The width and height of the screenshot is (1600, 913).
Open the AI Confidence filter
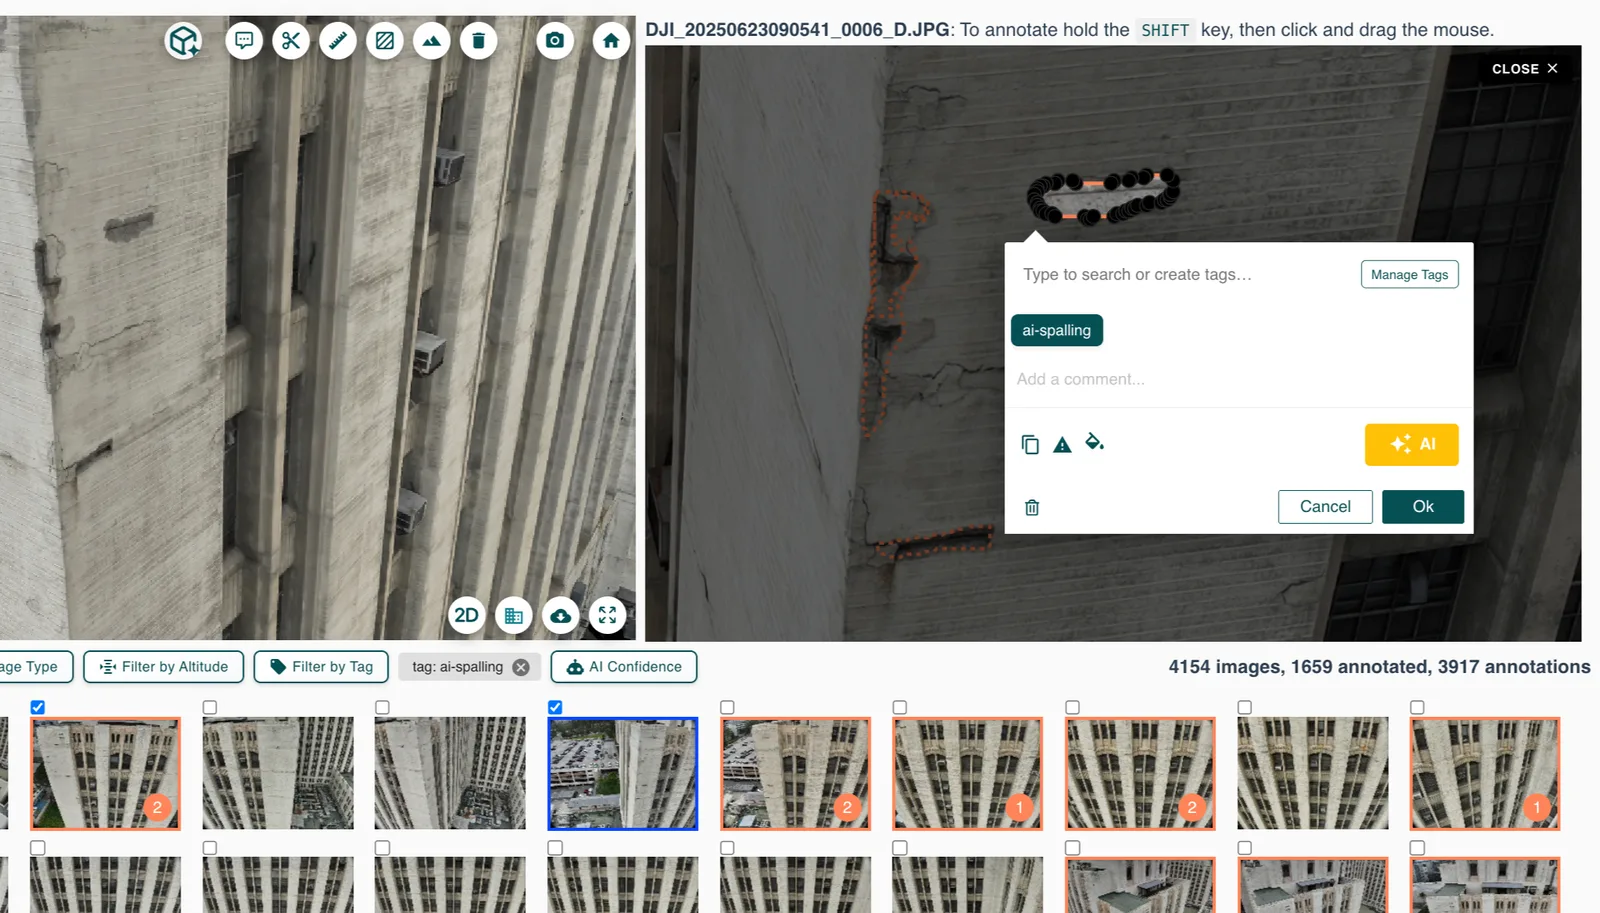624,667
